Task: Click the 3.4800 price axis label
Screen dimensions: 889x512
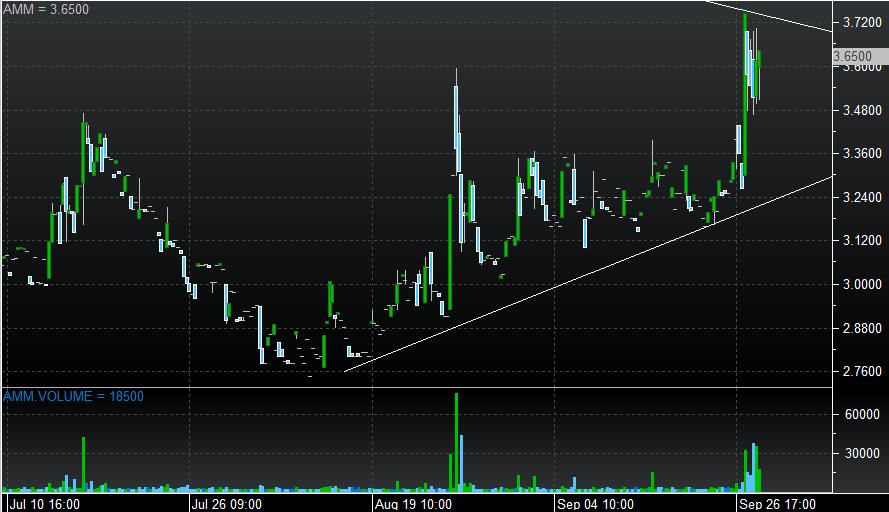Action: [860, 109]
